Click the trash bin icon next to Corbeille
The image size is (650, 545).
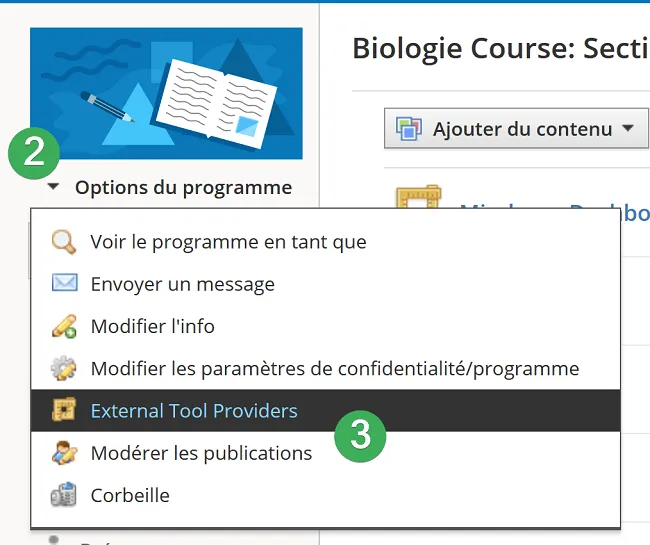click(x=63, y=494)
